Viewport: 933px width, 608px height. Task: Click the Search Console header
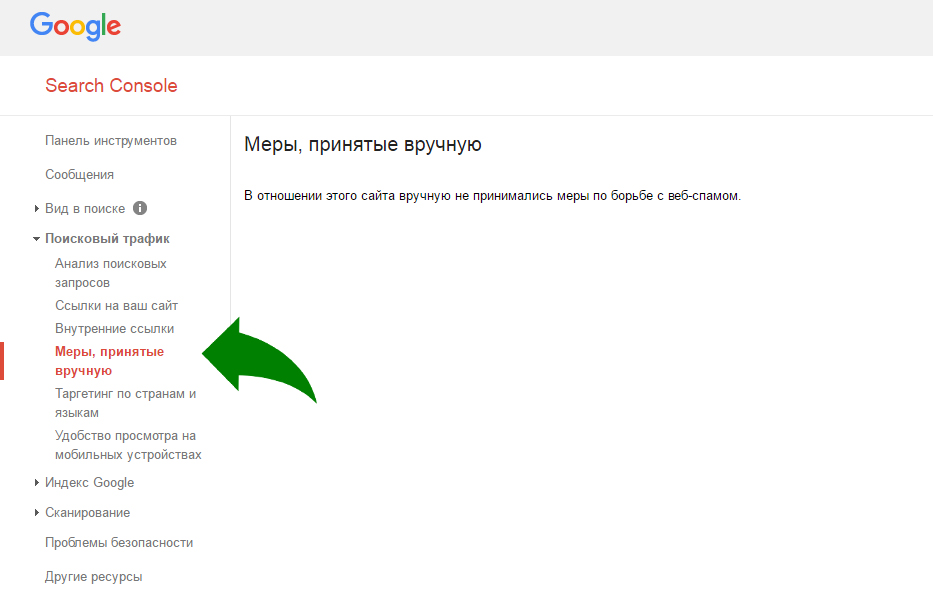pyautogui.click(x=110, y=85)
